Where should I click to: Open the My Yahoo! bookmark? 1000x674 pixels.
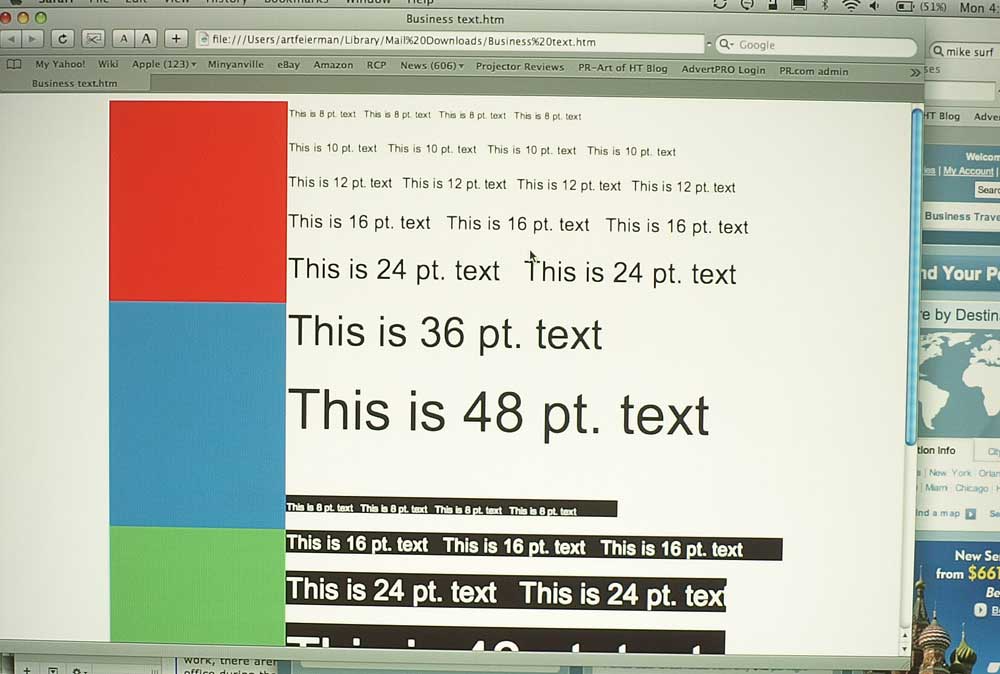tap(60, 64)
